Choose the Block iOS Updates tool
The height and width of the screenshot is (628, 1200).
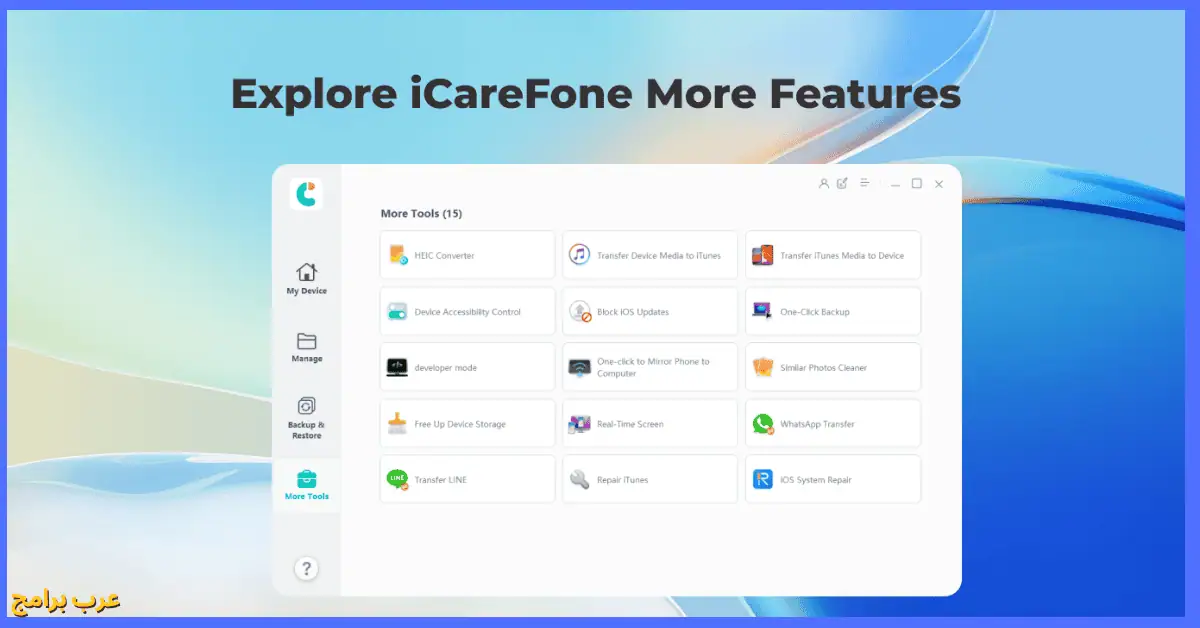click(650, 311)
